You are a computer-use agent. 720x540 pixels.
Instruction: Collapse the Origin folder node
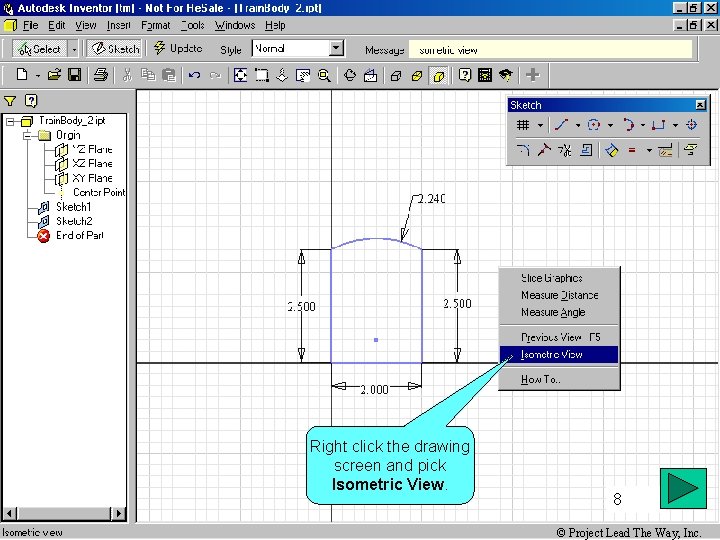click(x=28, y=135)
